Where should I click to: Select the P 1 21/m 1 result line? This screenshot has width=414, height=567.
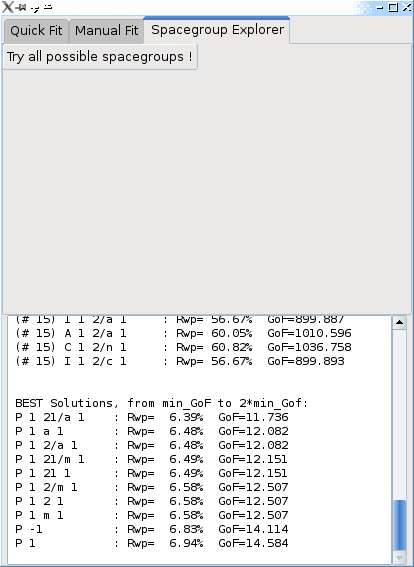(152, 459)
